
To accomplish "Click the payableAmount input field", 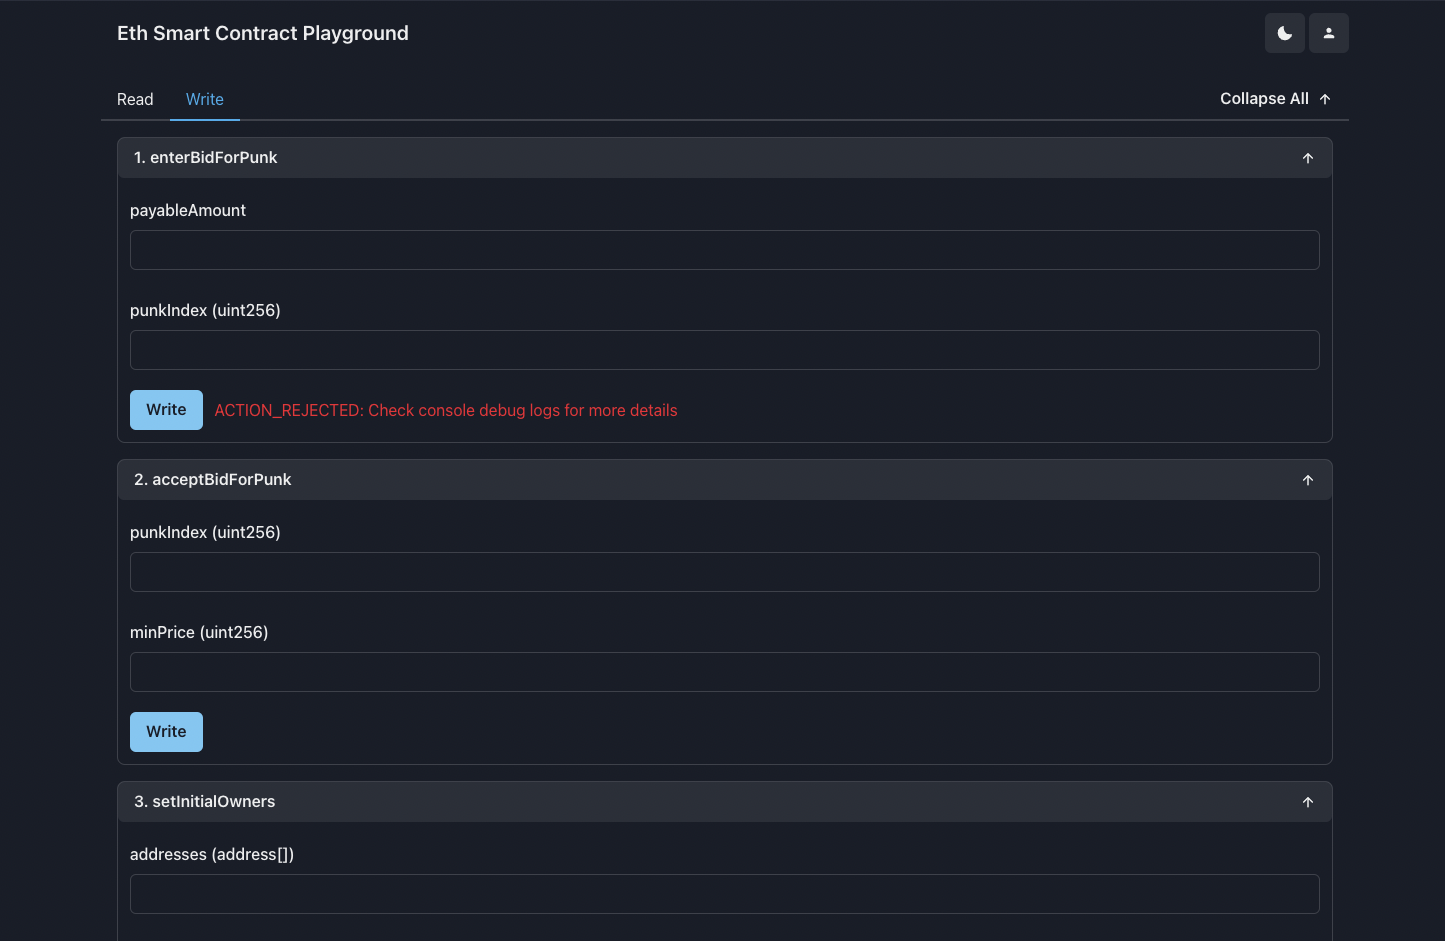I will coord(724,250).
